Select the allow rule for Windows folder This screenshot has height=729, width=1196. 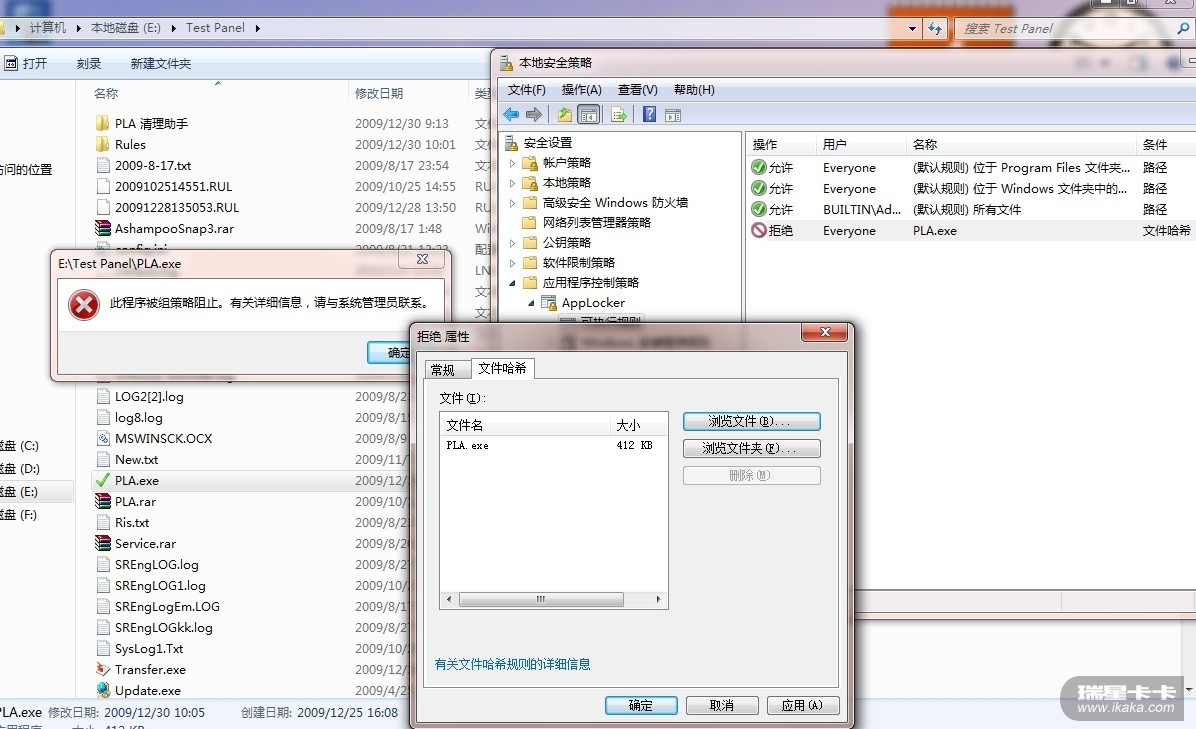(x=969, y=188)
